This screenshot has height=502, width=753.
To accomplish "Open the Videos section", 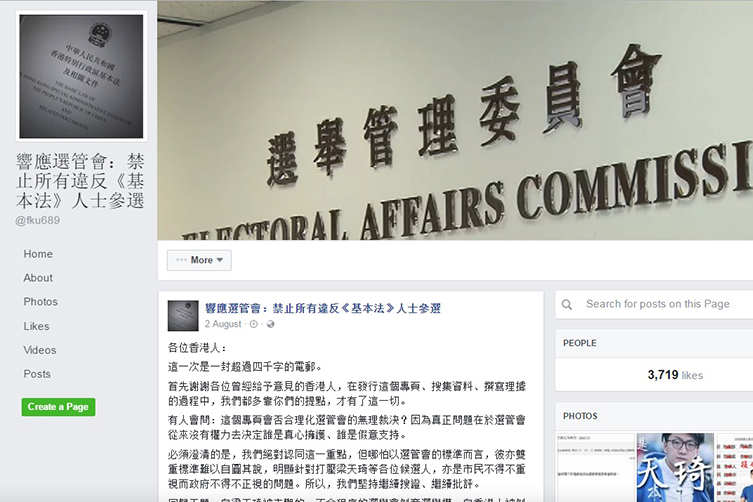I will 39,350.
